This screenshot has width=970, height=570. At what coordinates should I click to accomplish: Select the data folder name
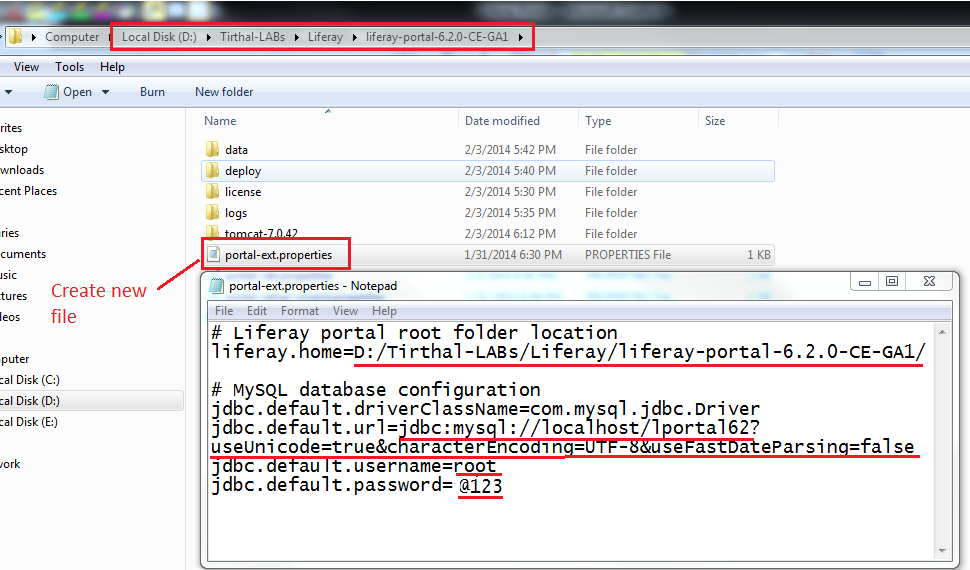pos(236,150)
